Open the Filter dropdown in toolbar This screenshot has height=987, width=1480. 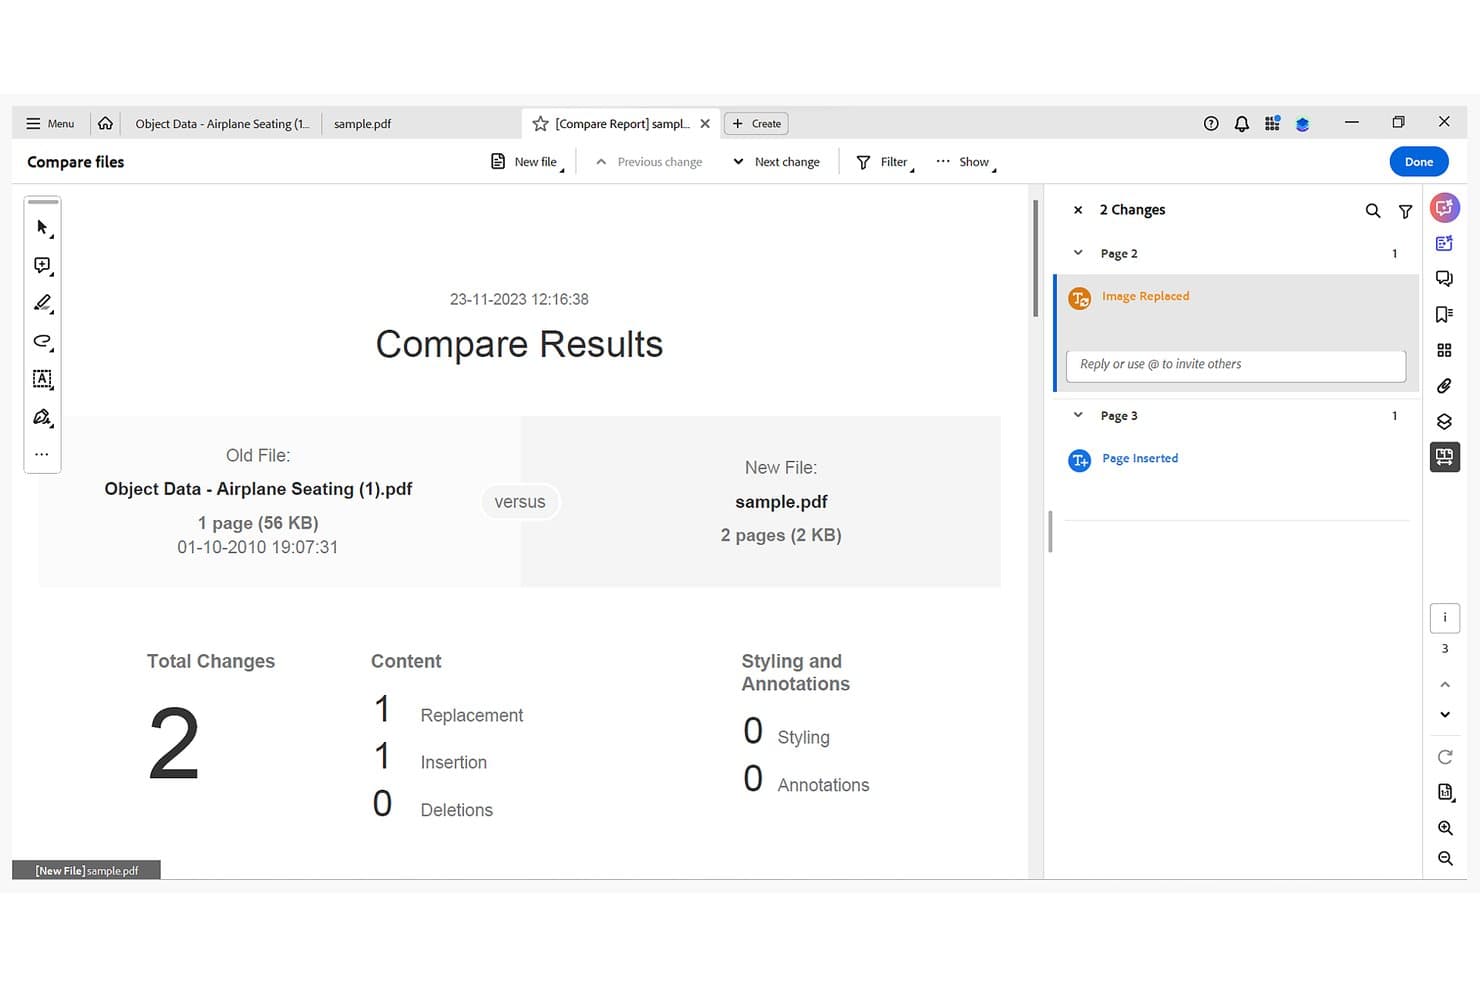pyautogui.click(x=885, y=162)
